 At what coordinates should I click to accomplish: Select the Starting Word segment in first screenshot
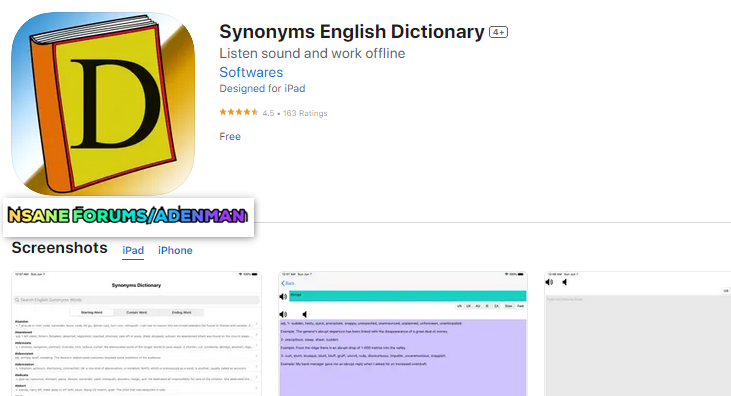click(91, 313)
